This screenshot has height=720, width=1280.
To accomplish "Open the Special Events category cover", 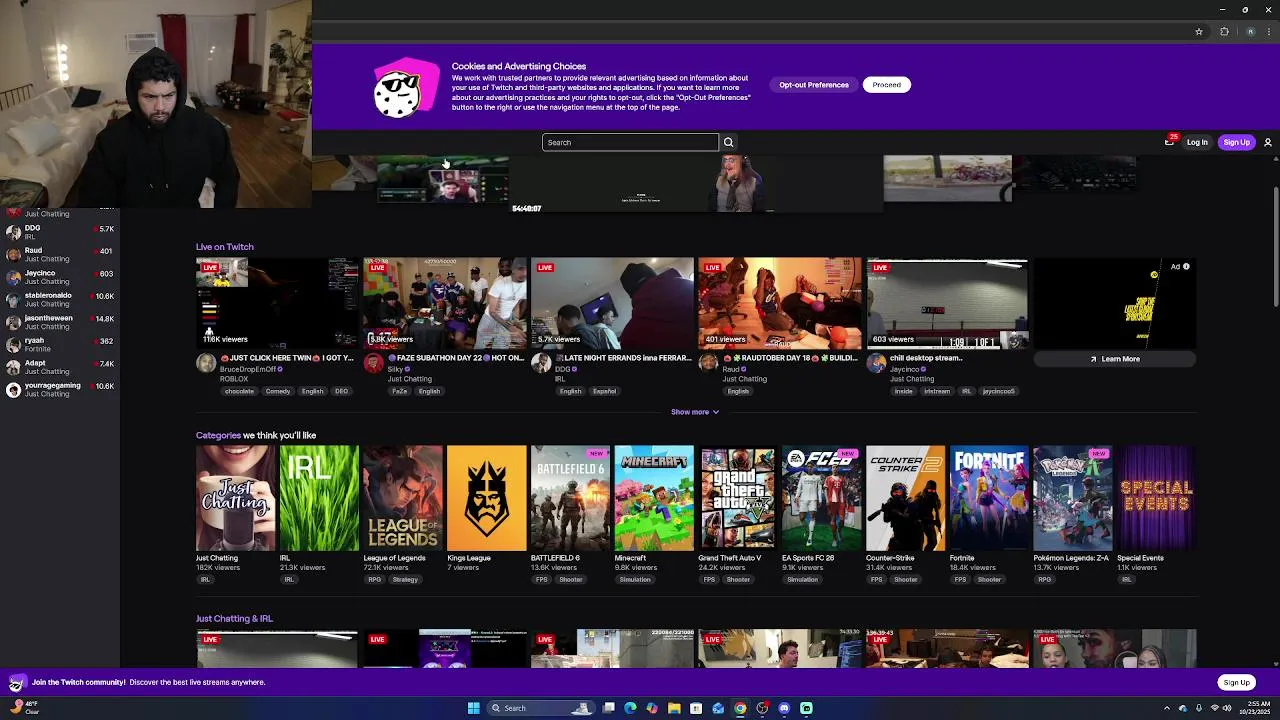I will [x=1157, y=498].
